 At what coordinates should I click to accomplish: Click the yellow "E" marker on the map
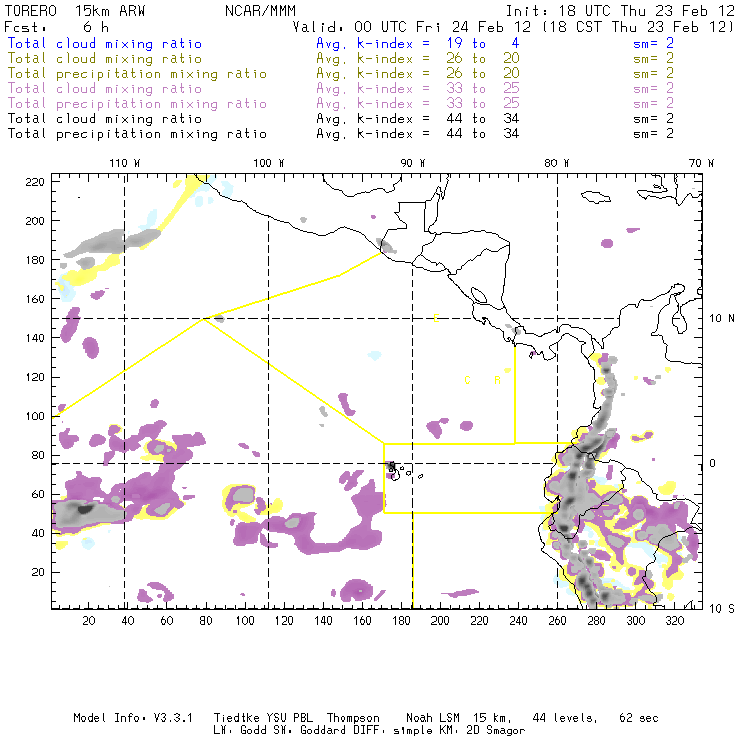point(437,318)
